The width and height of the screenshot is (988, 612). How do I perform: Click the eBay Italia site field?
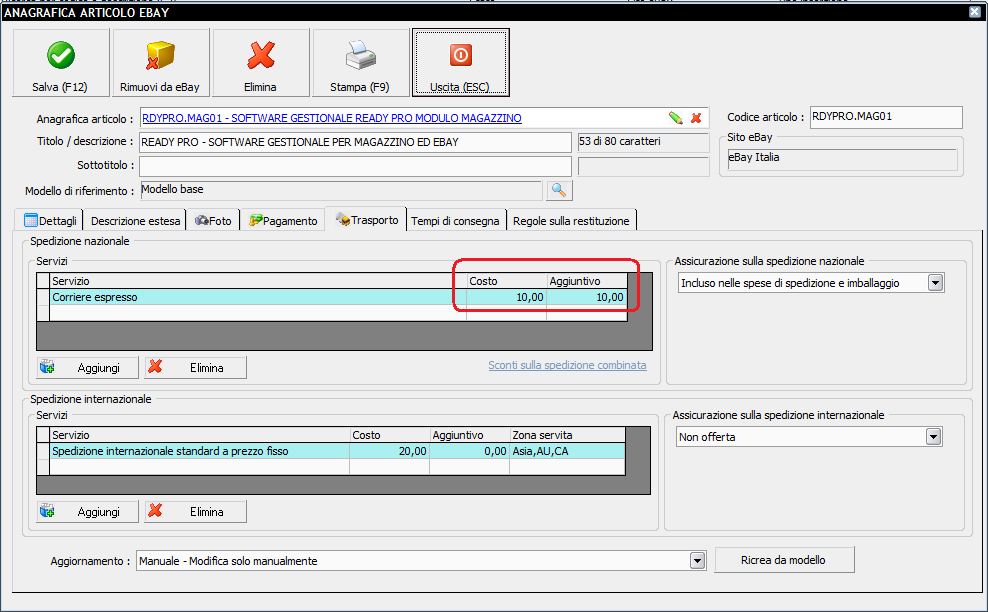[x=842, y=158]
